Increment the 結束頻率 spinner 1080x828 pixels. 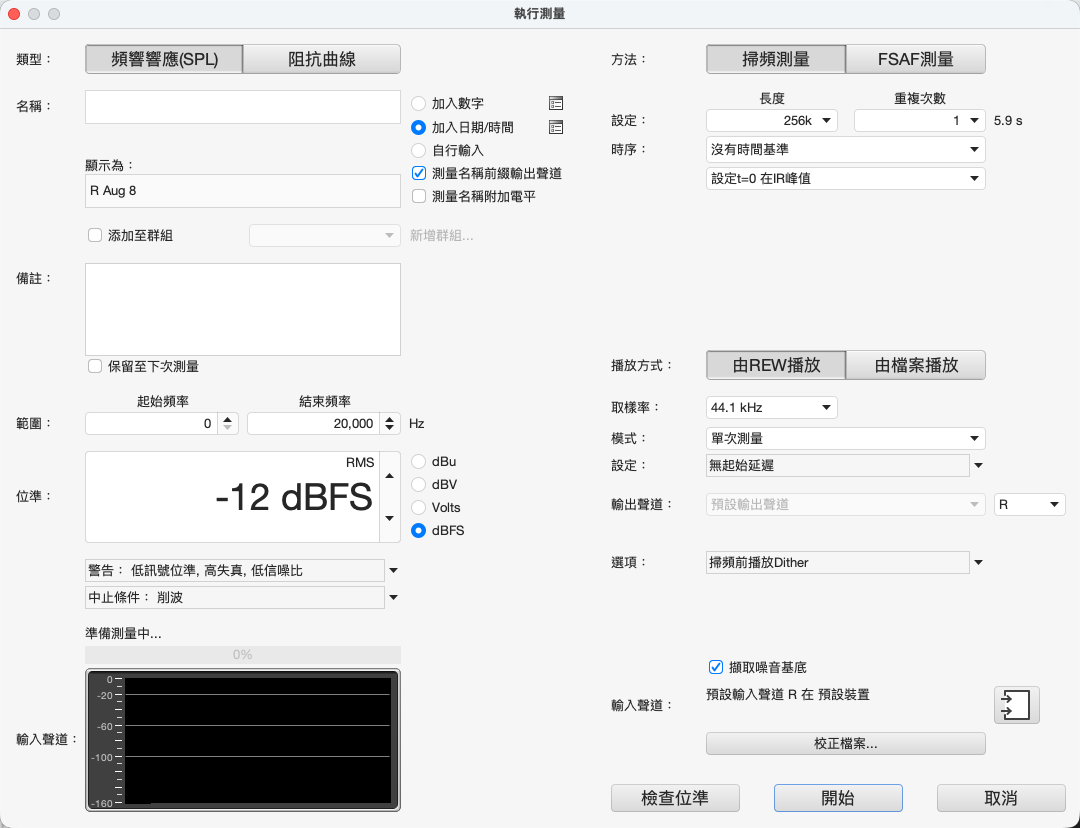(x=390, y=419)
